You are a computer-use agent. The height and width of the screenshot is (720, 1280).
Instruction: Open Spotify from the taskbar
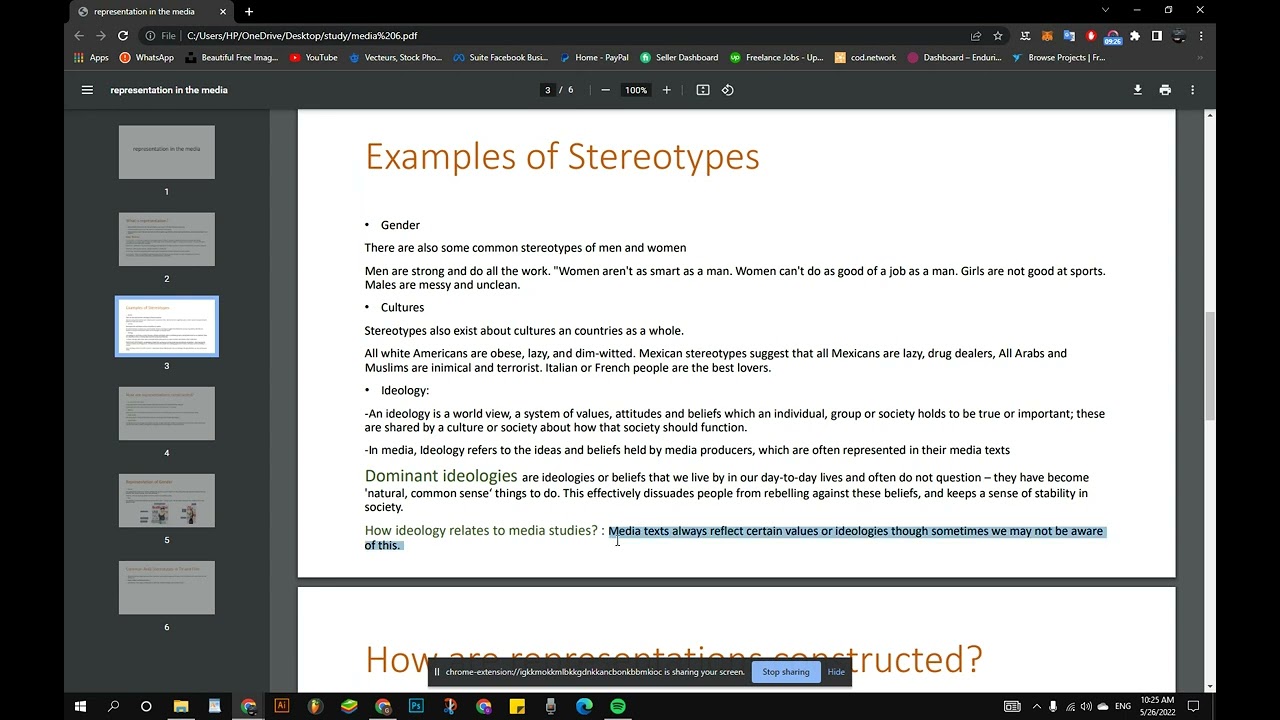pyautogui.click(x=618, y=706)
